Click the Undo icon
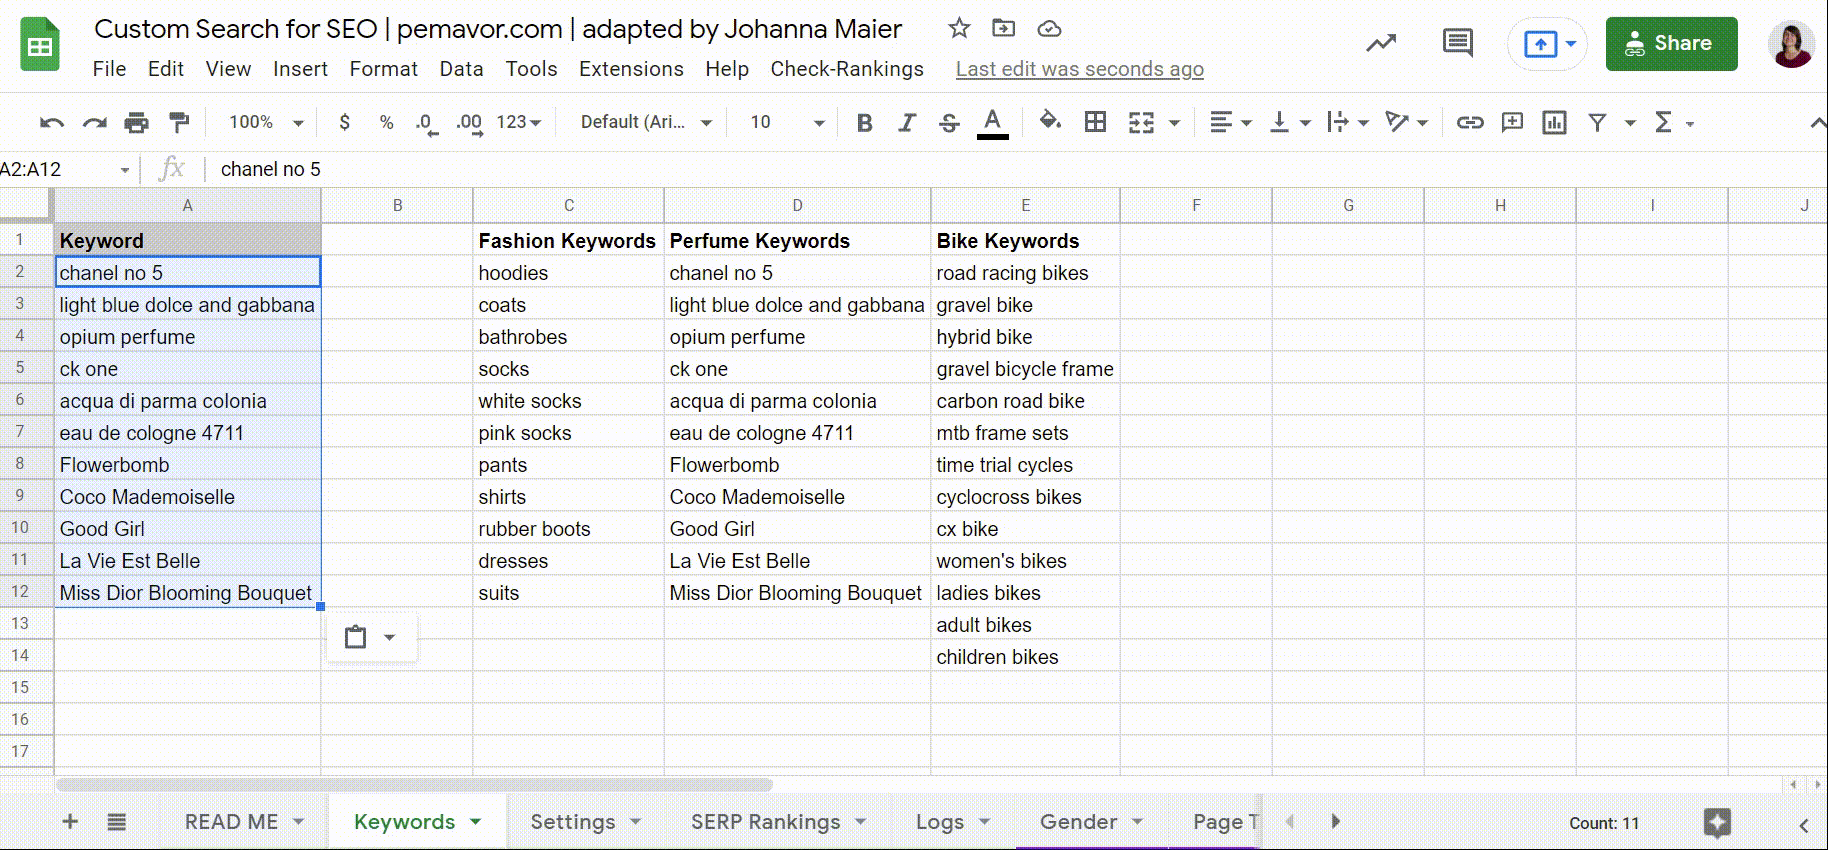Image resolution: width=1828 pixels, height=850 pixels. click(52, 122)
